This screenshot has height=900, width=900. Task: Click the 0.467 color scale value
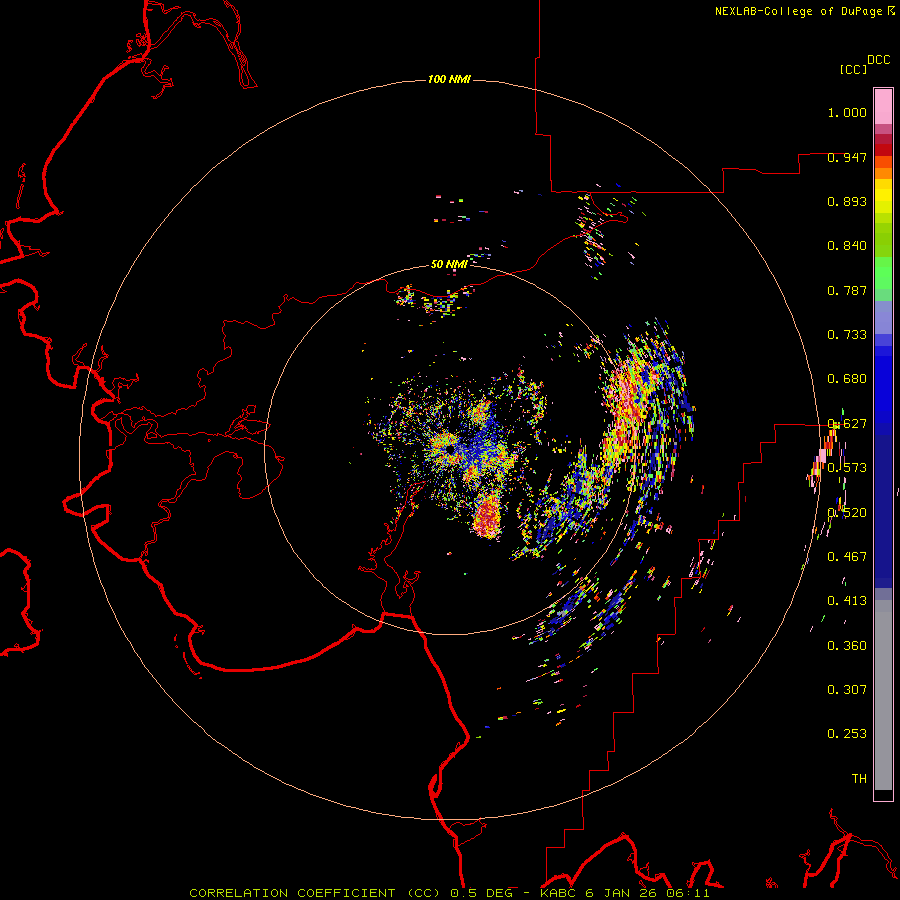coord(847,556)
